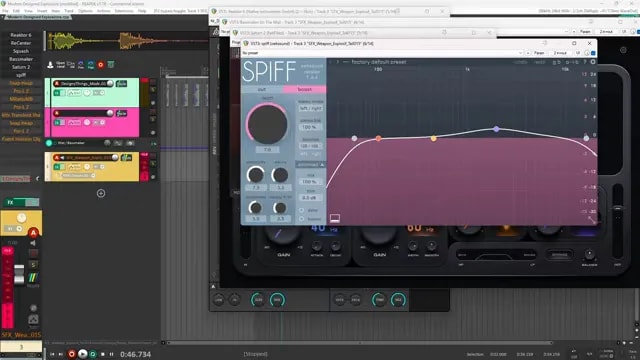640x360 pixels.
Task: Open the mixer strip routing icon
Action: [x=33, y=278]
